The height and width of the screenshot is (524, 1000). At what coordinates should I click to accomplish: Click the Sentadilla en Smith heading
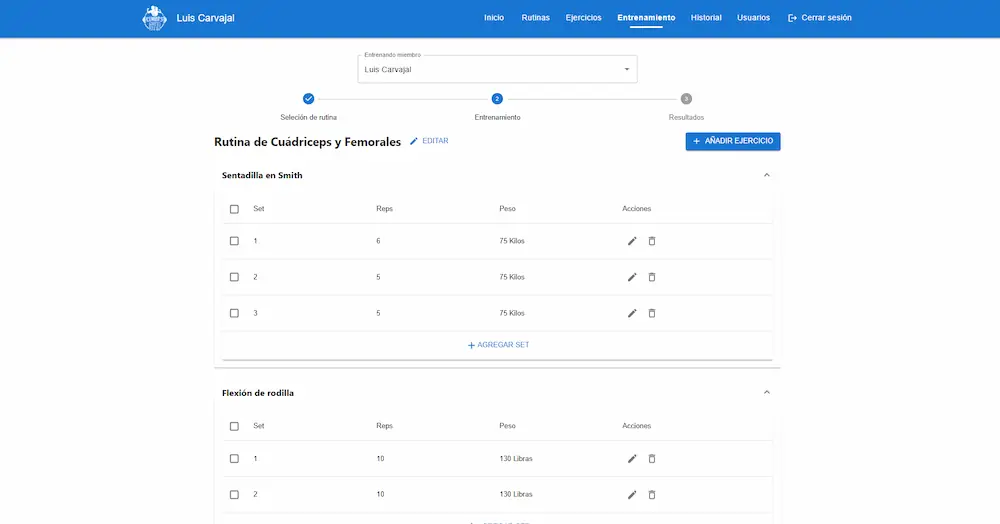(262, 175)
